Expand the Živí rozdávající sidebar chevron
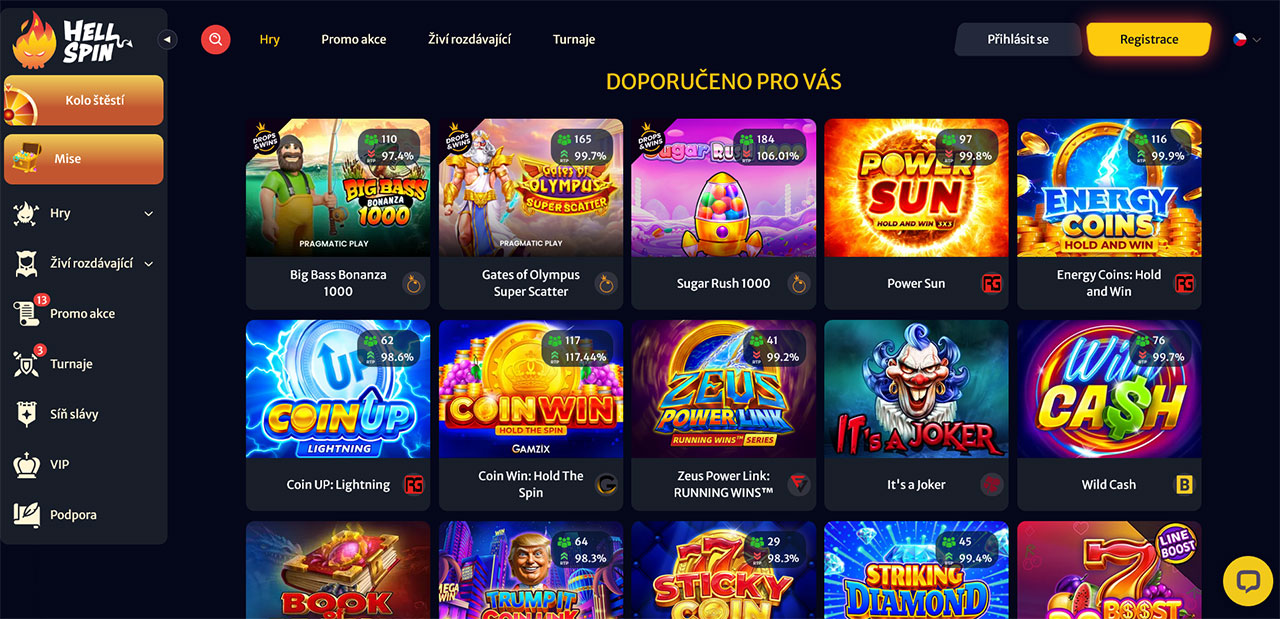Screen dimensions: 1280x619 [x=149, y=264]
